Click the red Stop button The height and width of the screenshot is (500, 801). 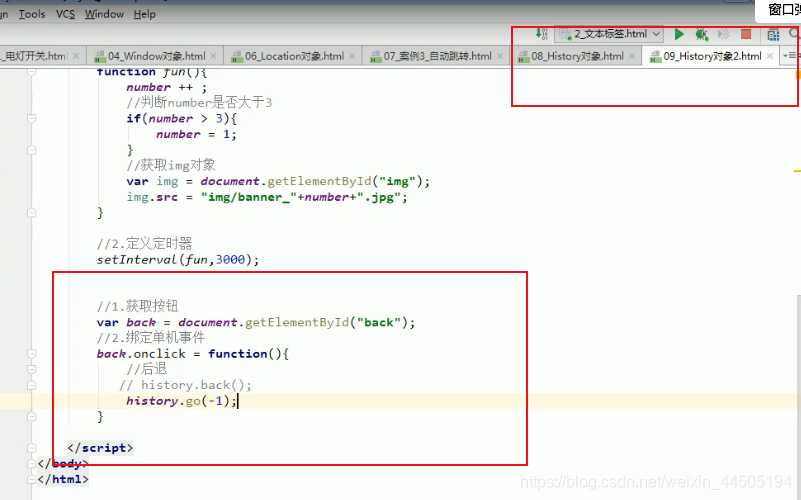tap(746, 34)
